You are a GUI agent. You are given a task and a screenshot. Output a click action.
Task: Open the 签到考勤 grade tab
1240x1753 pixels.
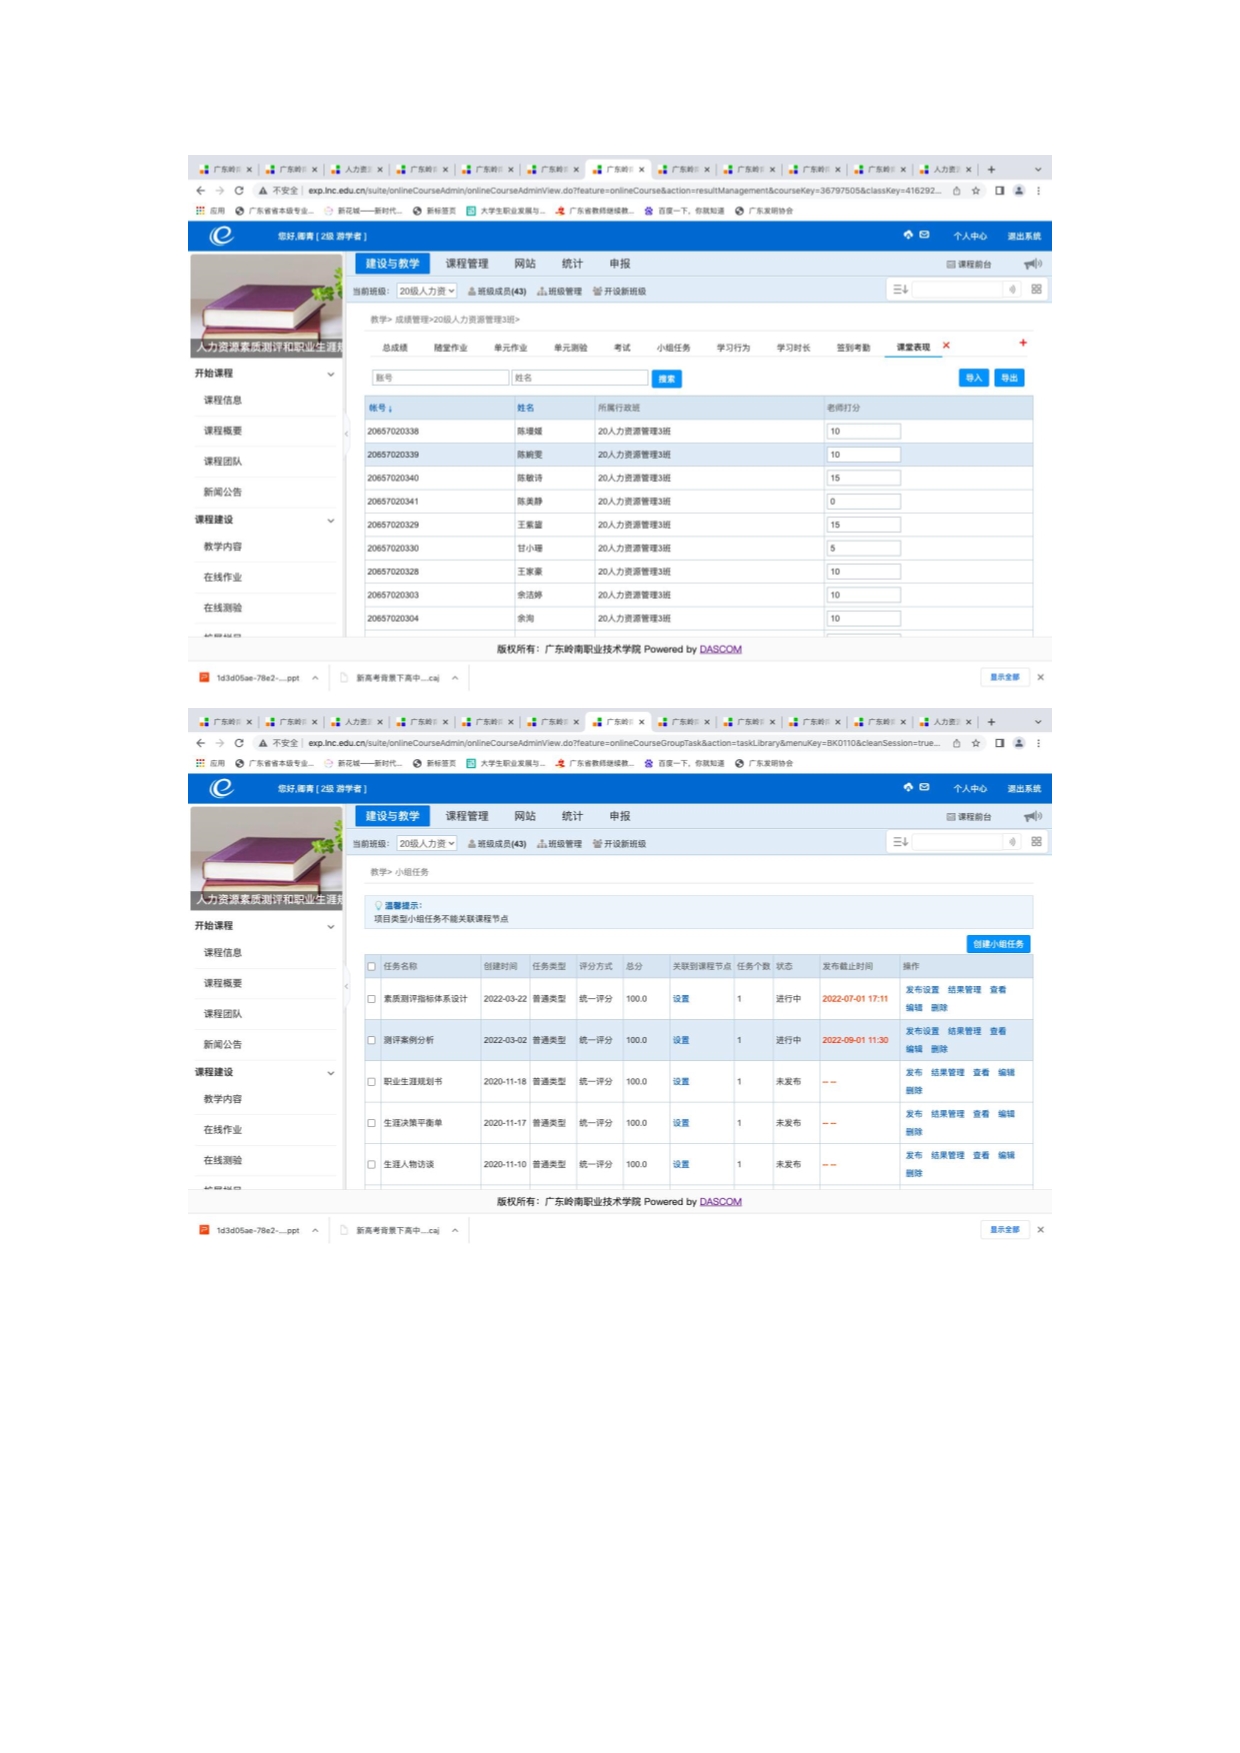(853, 348)
